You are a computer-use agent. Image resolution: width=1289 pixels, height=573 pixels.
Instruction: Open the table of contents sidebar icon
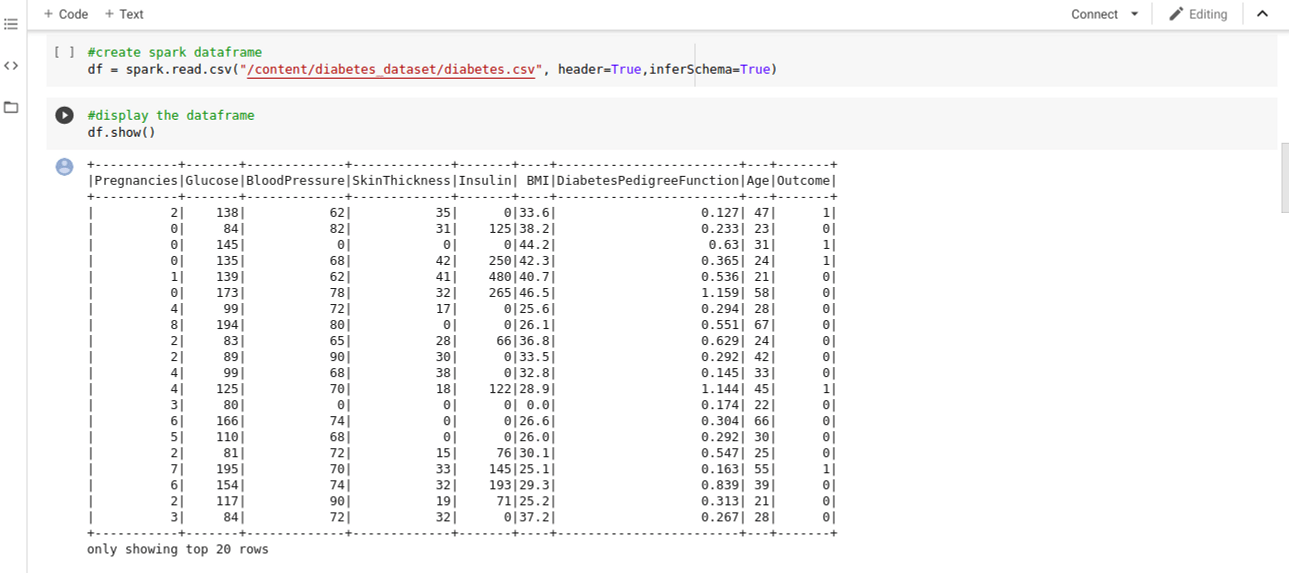click(x=11, y=24)
